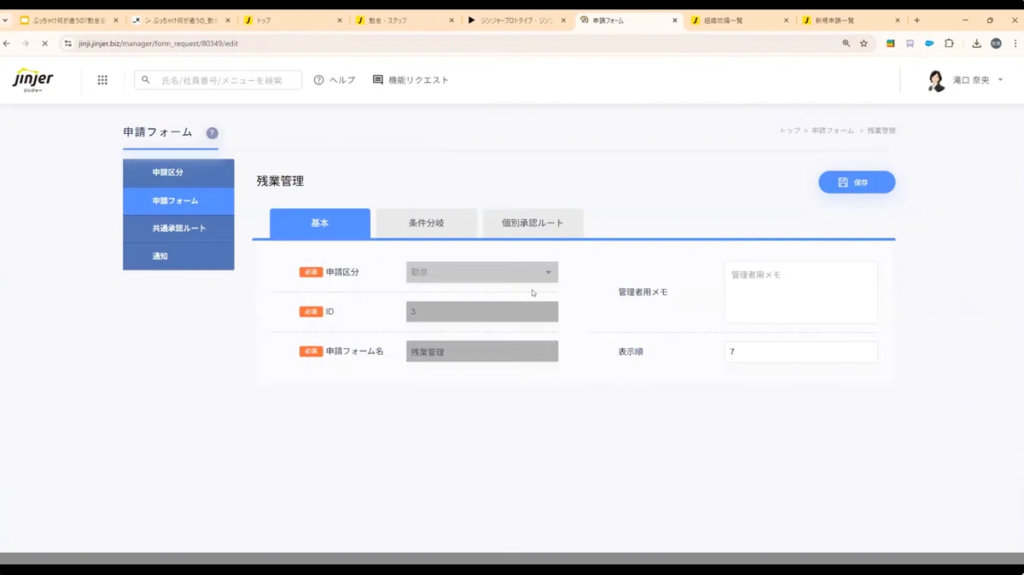Click the 申請フォーム breadcrumb link
This screenshot has width=1024, height=575.
(832, 131)
